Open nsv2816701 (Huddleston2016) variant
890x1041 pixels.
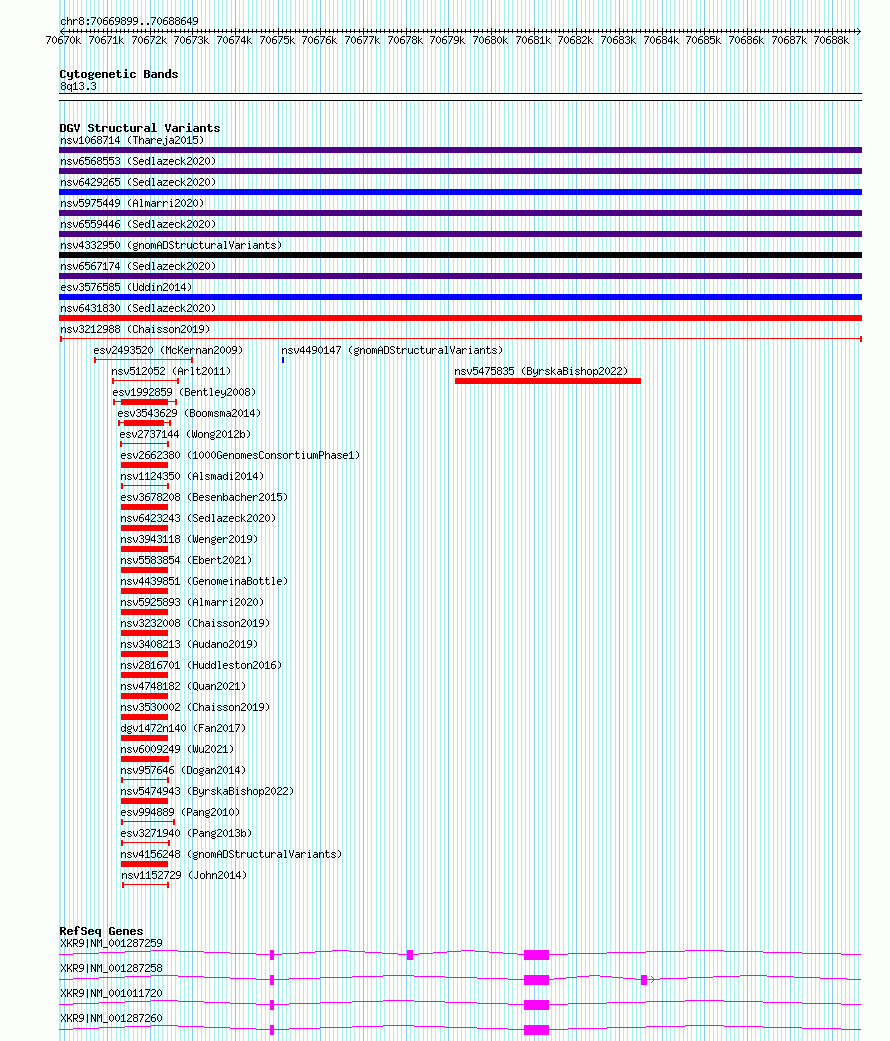pos(201,665)
